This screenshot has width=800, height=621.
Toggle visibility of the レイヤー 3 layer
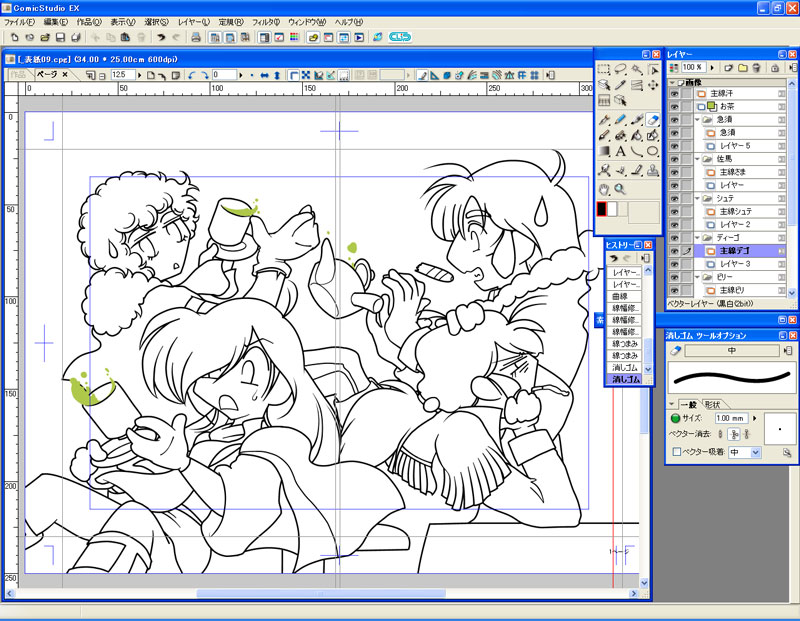(674, 264)
